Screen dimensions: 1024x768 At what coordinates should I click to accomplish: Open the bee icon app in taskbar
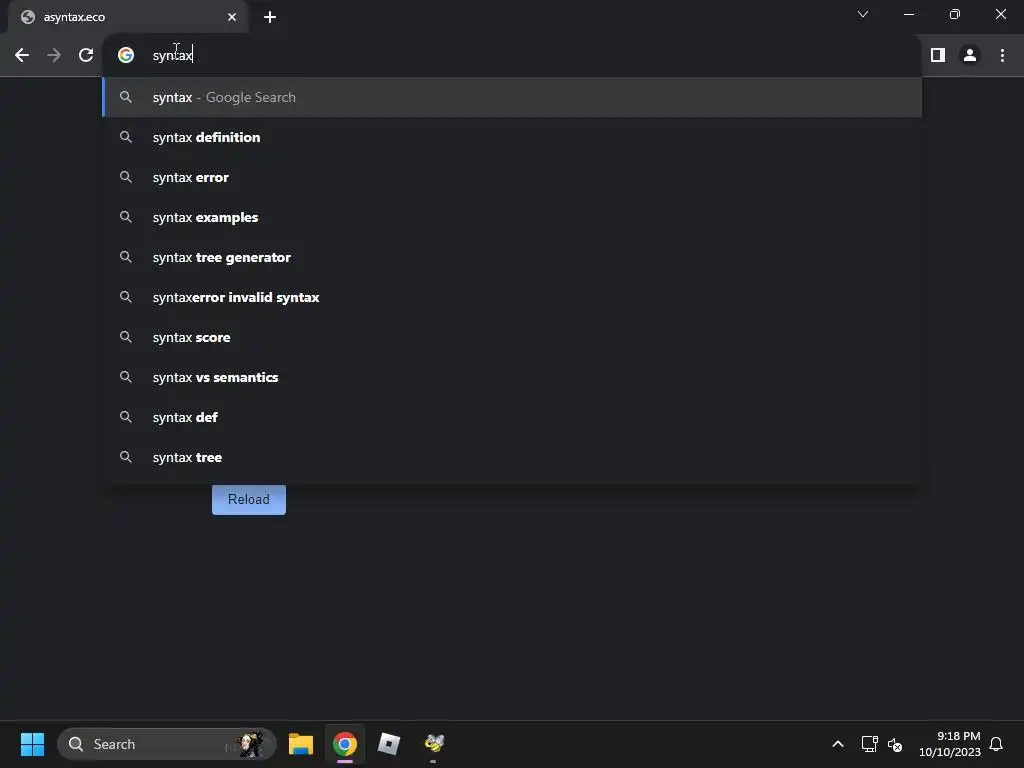[x=434, y=743]
